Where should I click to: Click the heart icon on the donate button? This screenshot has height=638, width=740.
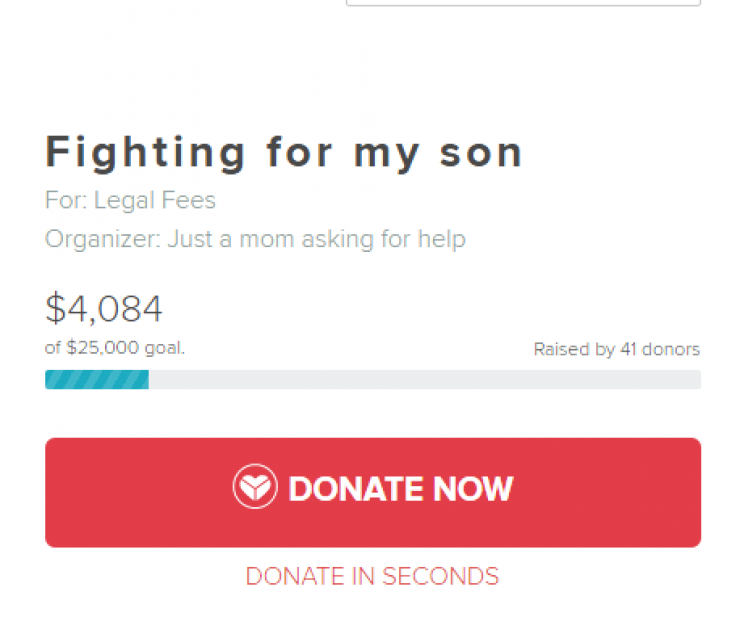[255, 487]
